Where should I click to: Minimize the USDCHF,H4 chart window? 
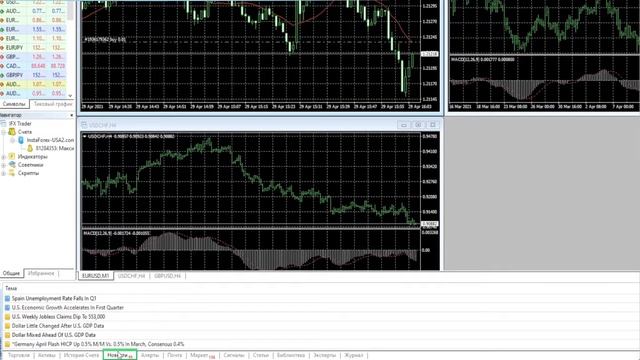[x=404, y=125]
